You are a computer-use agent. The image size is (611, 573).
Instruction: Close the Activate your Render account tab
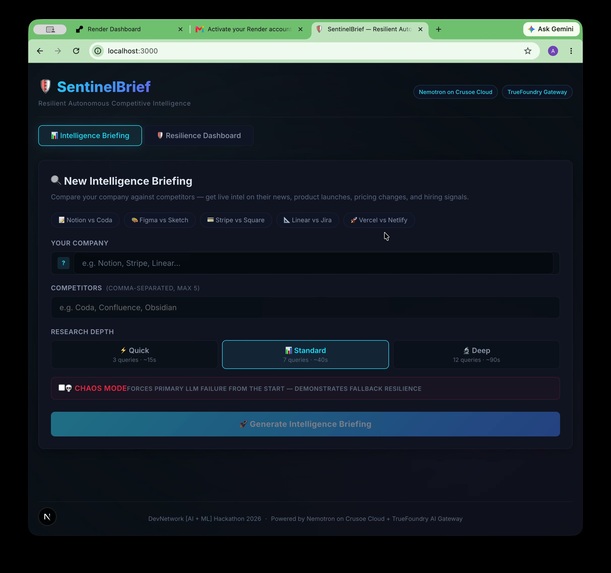pos(300,29)
